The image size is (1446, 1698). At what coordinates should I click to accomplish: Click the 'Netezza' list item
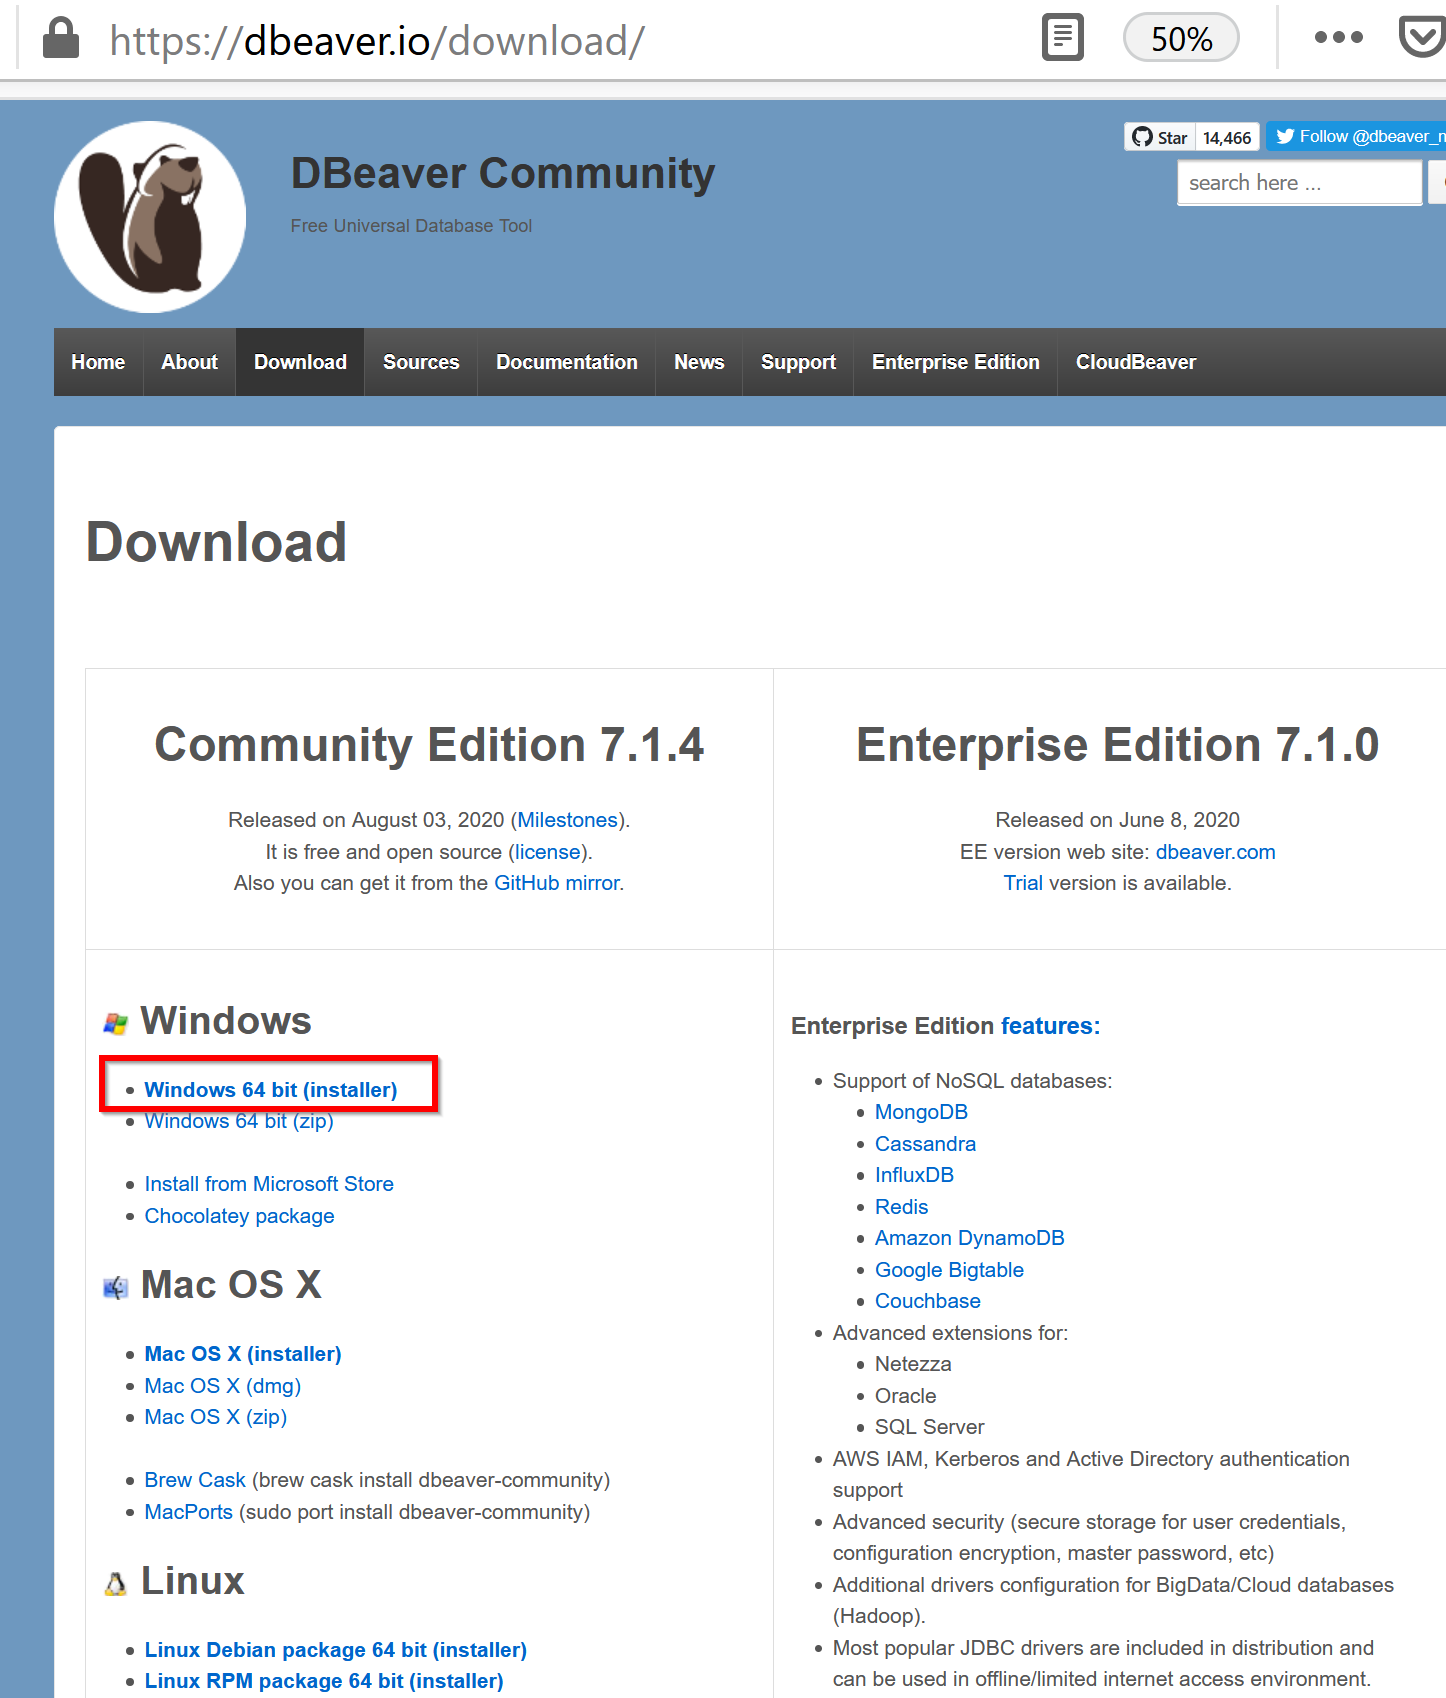[x=913, y=1364]
